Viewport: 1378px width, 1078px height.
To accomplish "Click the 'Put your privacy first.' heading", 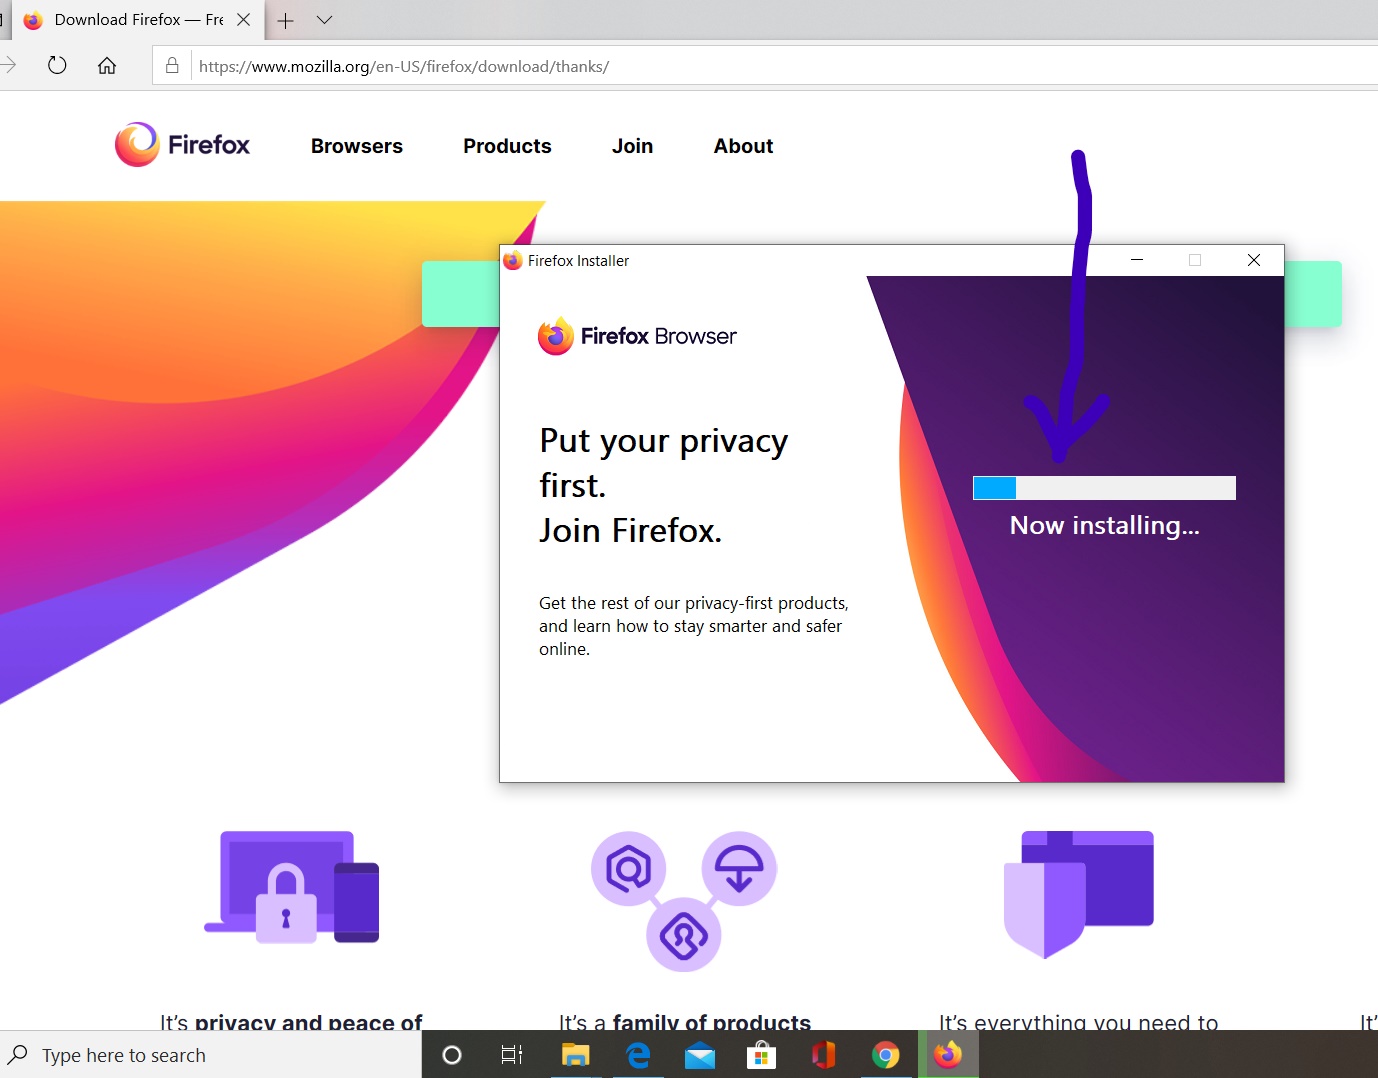I will [664, 463].
